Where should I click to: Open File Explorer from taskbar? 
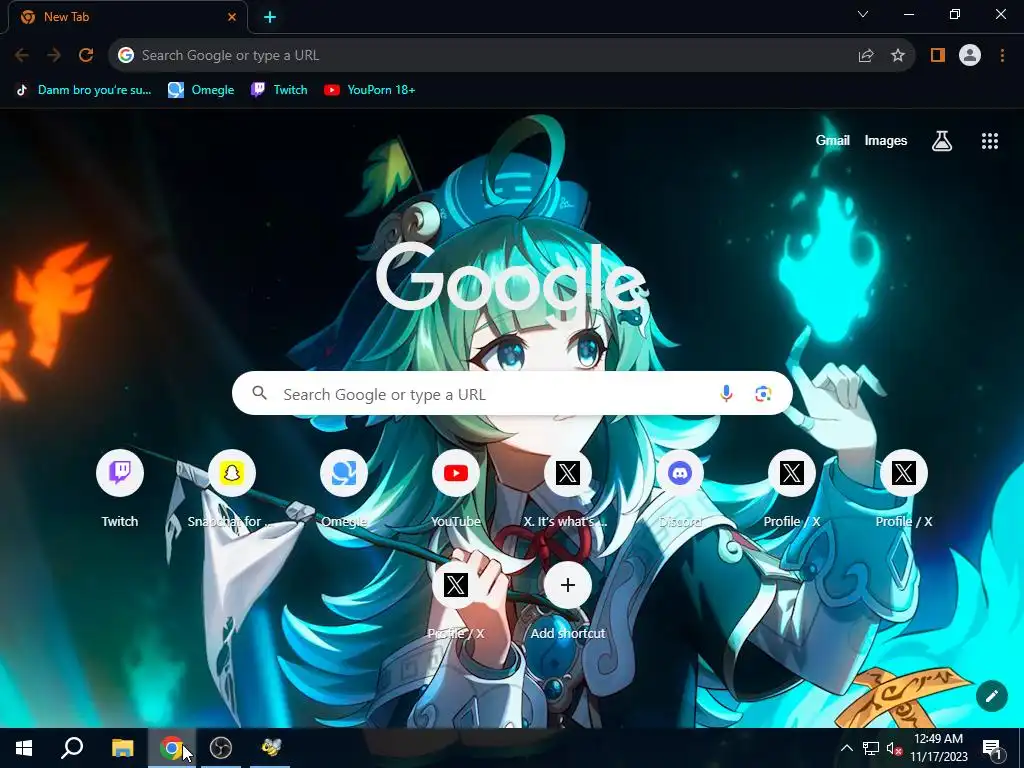coord(122,748)
